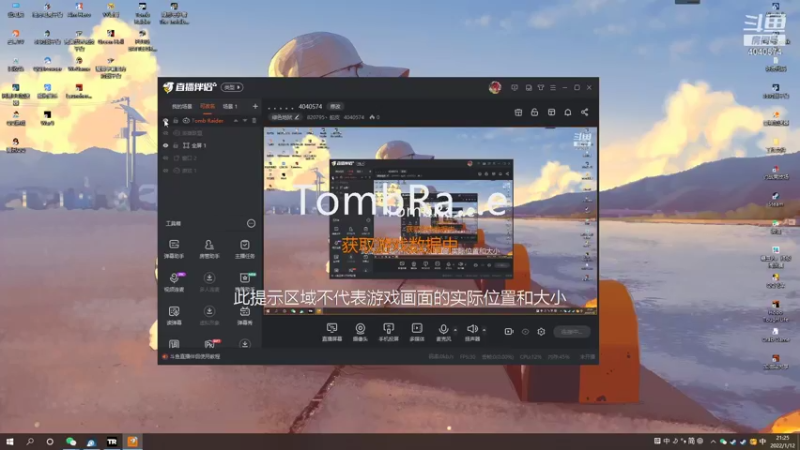Open the PK battle tool in toolbox
800x450 pixels.
click(209, 344)
